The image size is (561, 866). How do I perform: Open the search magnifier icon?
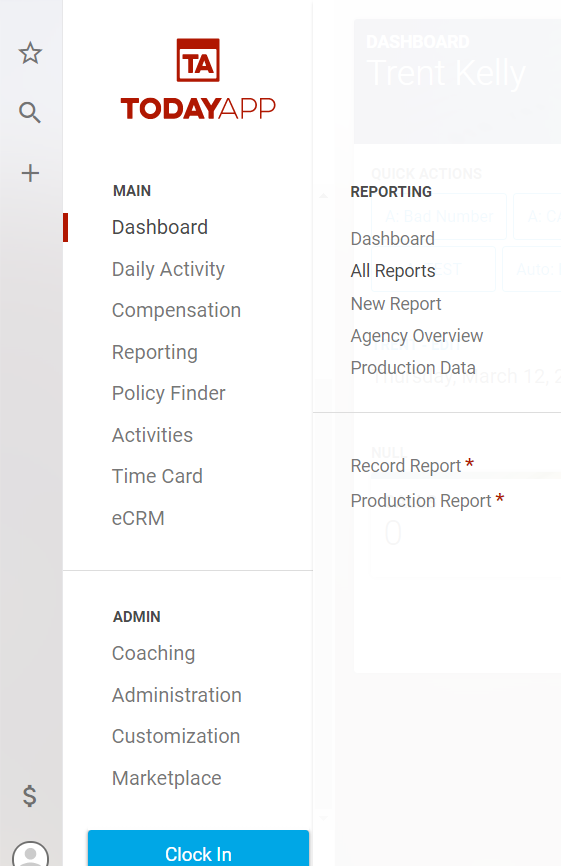30,113
